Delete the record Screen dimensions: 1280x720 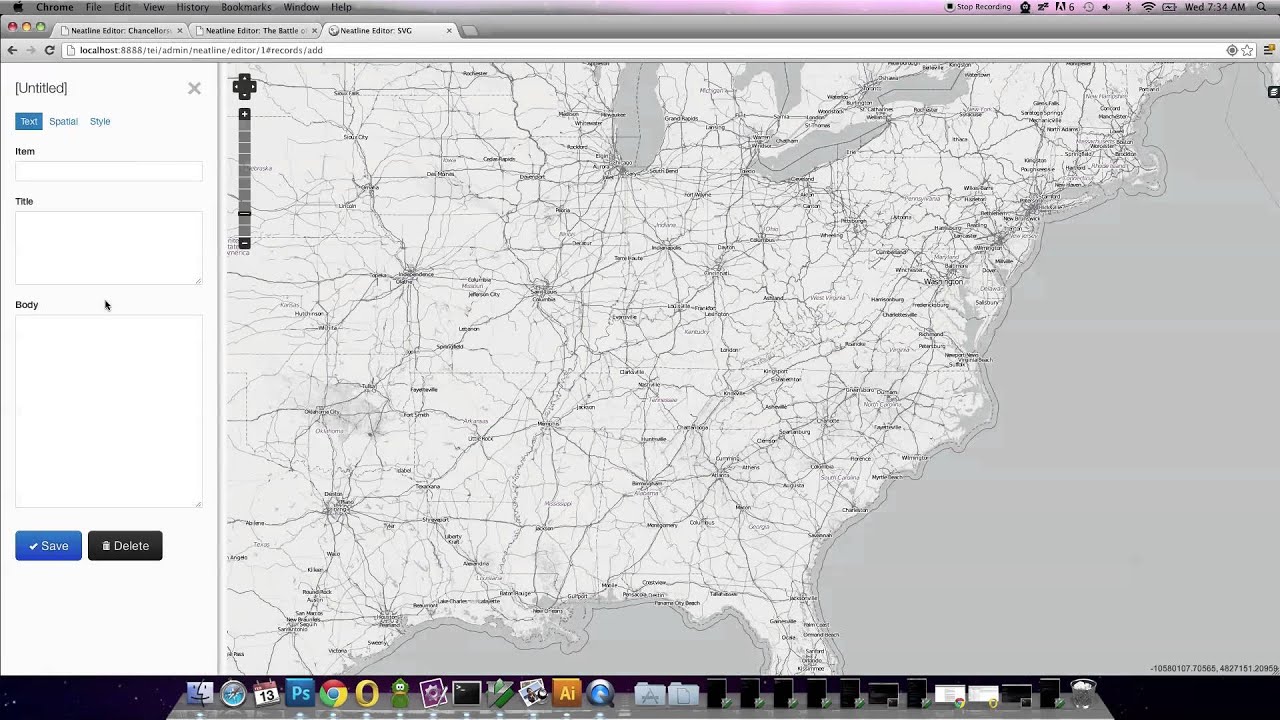coord(125,546)
